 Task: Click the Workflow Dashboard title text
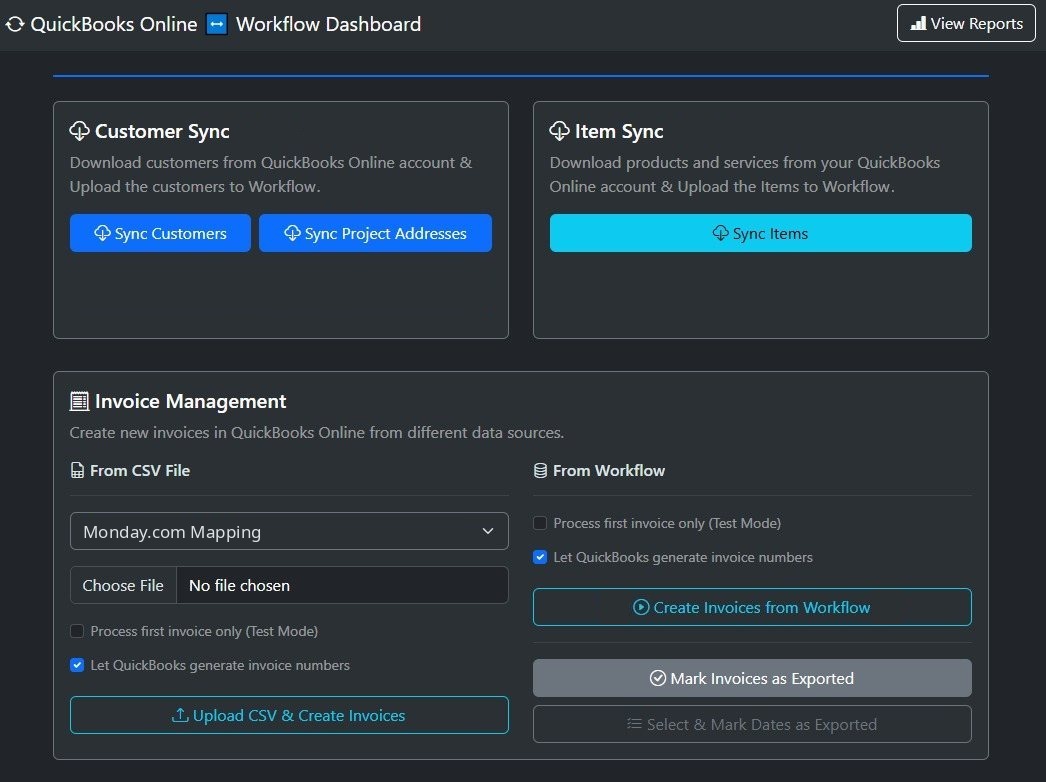tap(328, 24)
